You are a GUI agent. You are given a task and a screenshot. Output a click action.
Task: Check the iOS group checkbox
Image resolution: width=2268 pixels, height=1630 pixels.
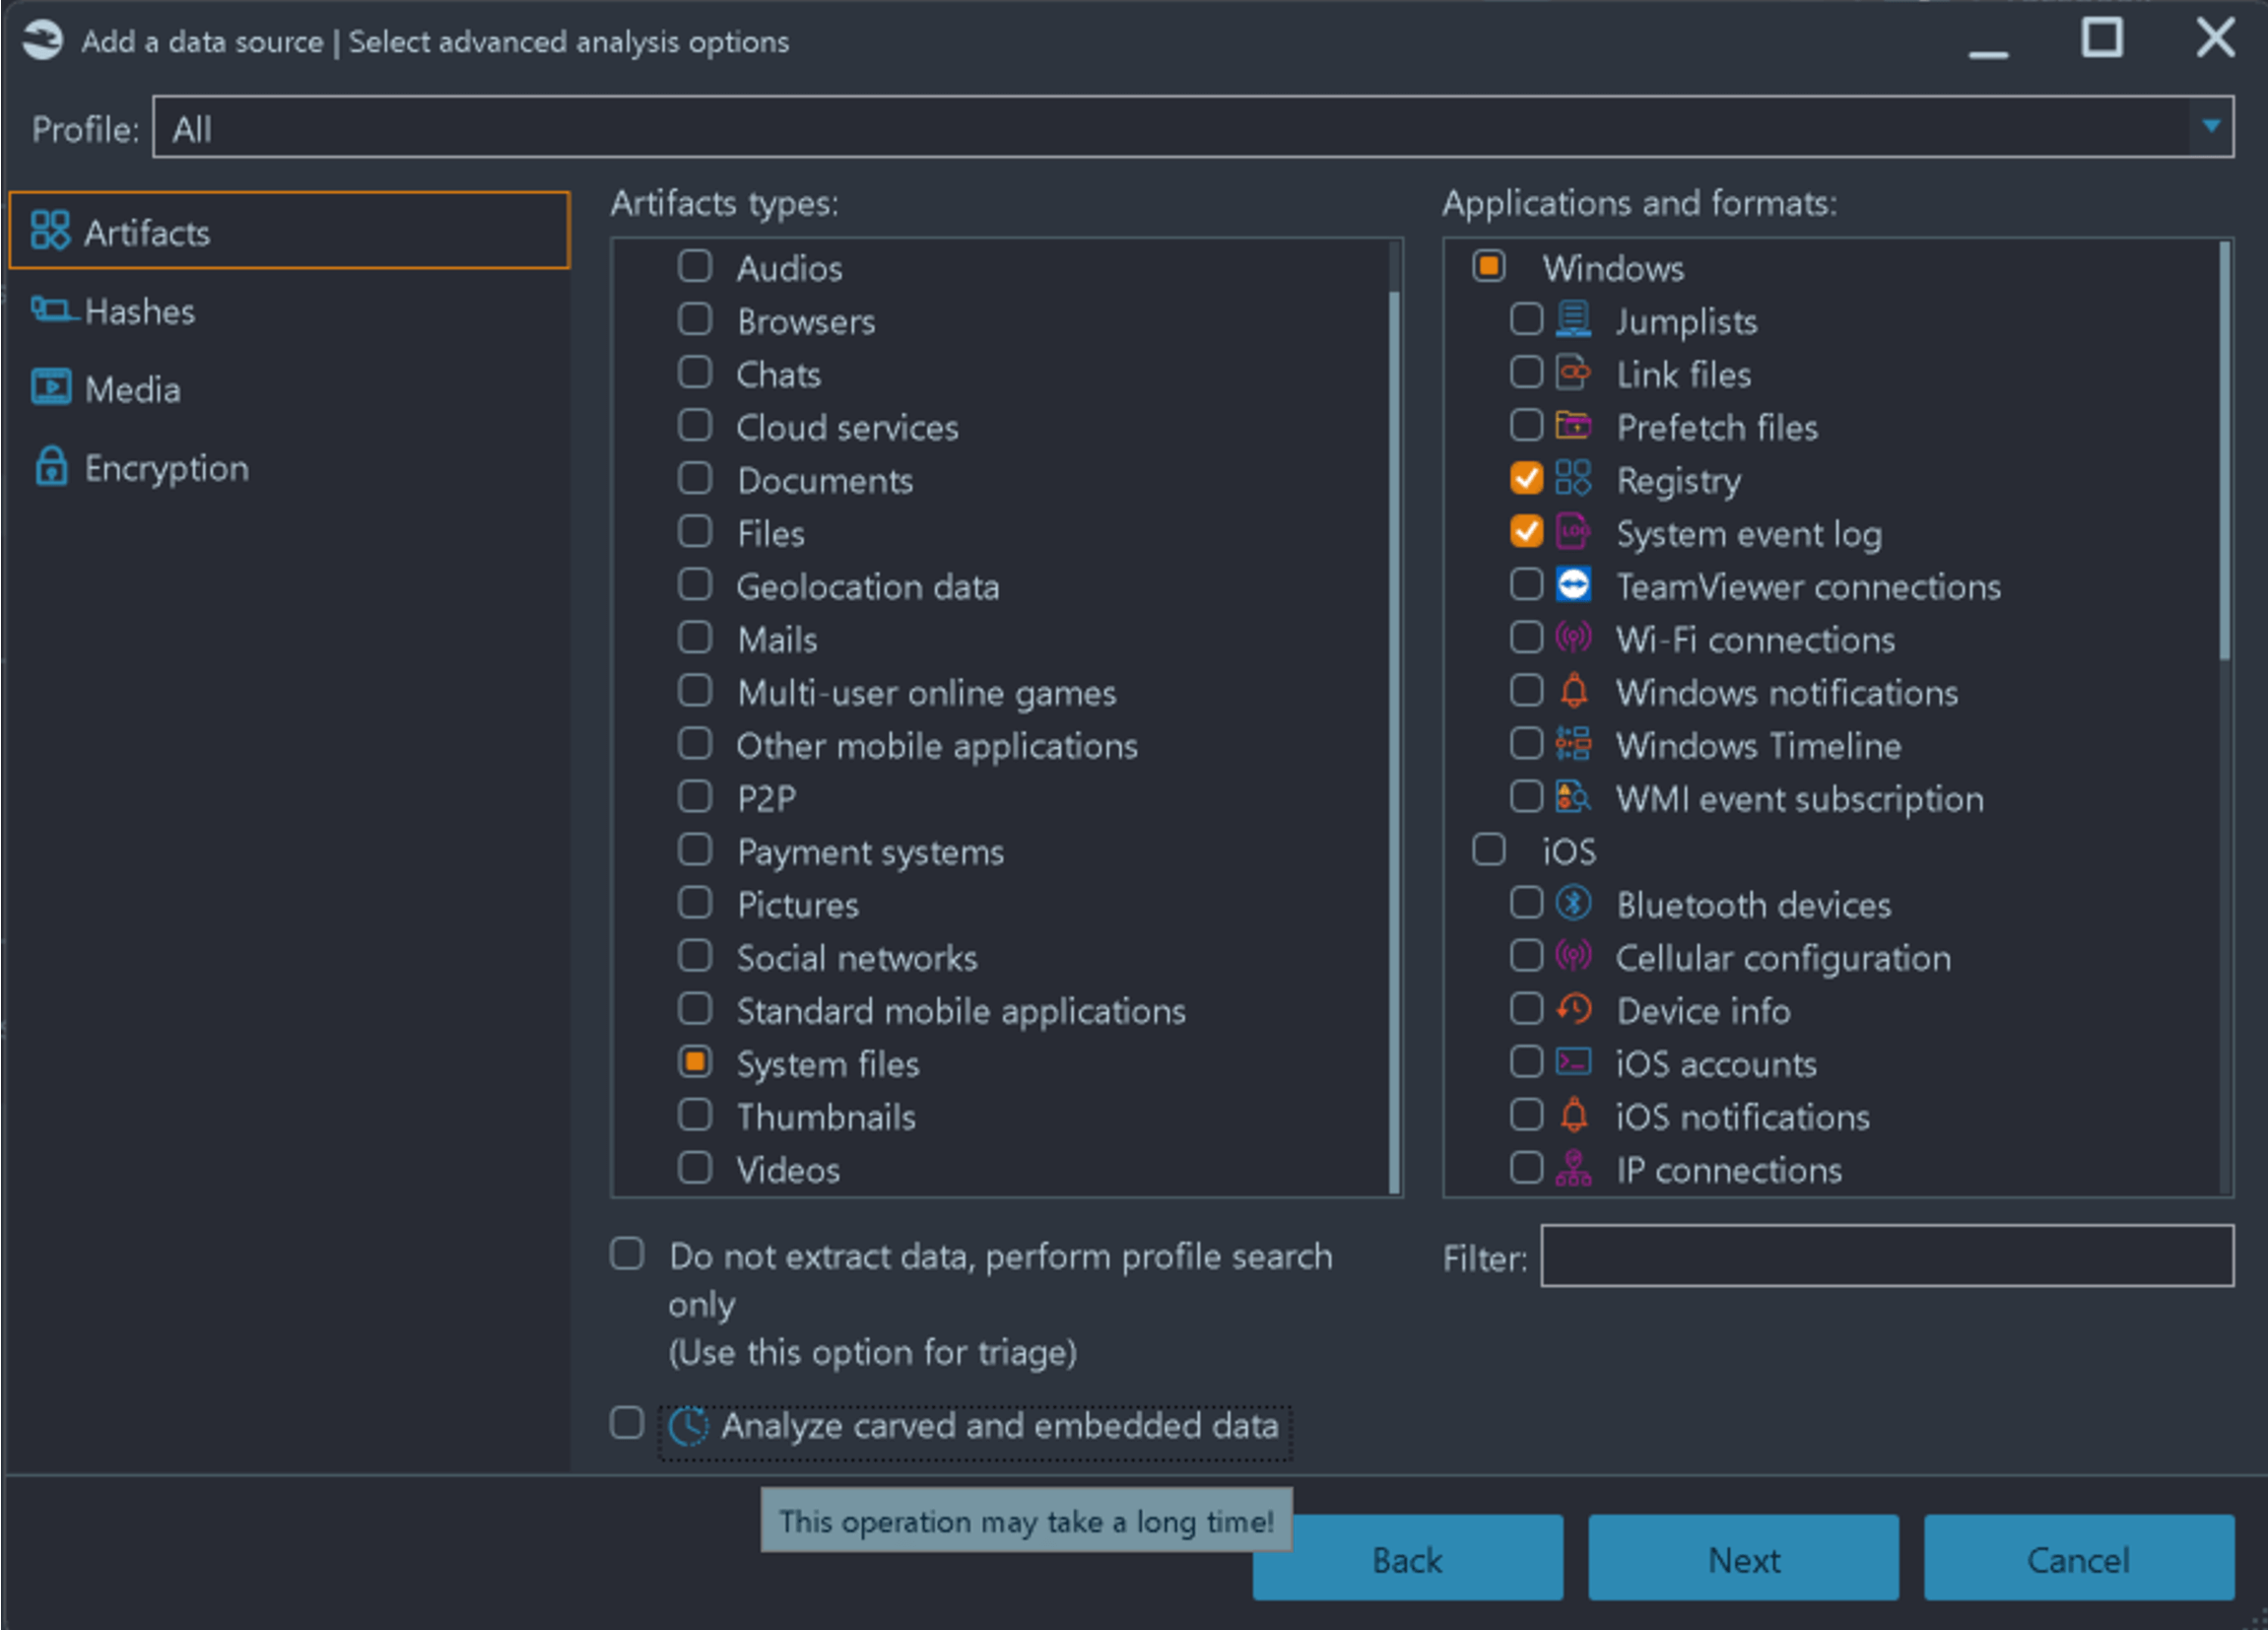click(x=1489, y=850)
